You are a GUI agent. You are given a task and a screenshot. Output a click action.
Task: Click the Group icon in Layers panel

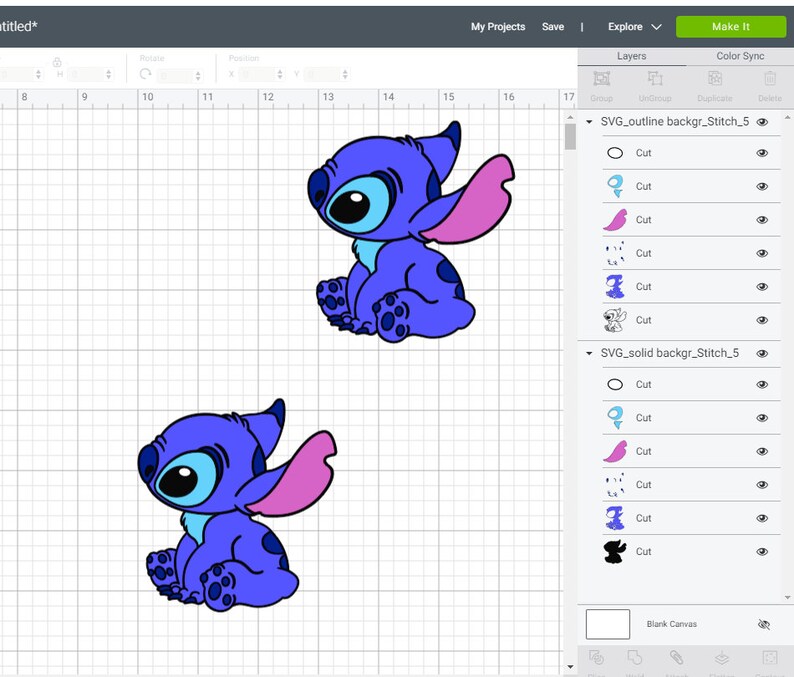point(602,79)
